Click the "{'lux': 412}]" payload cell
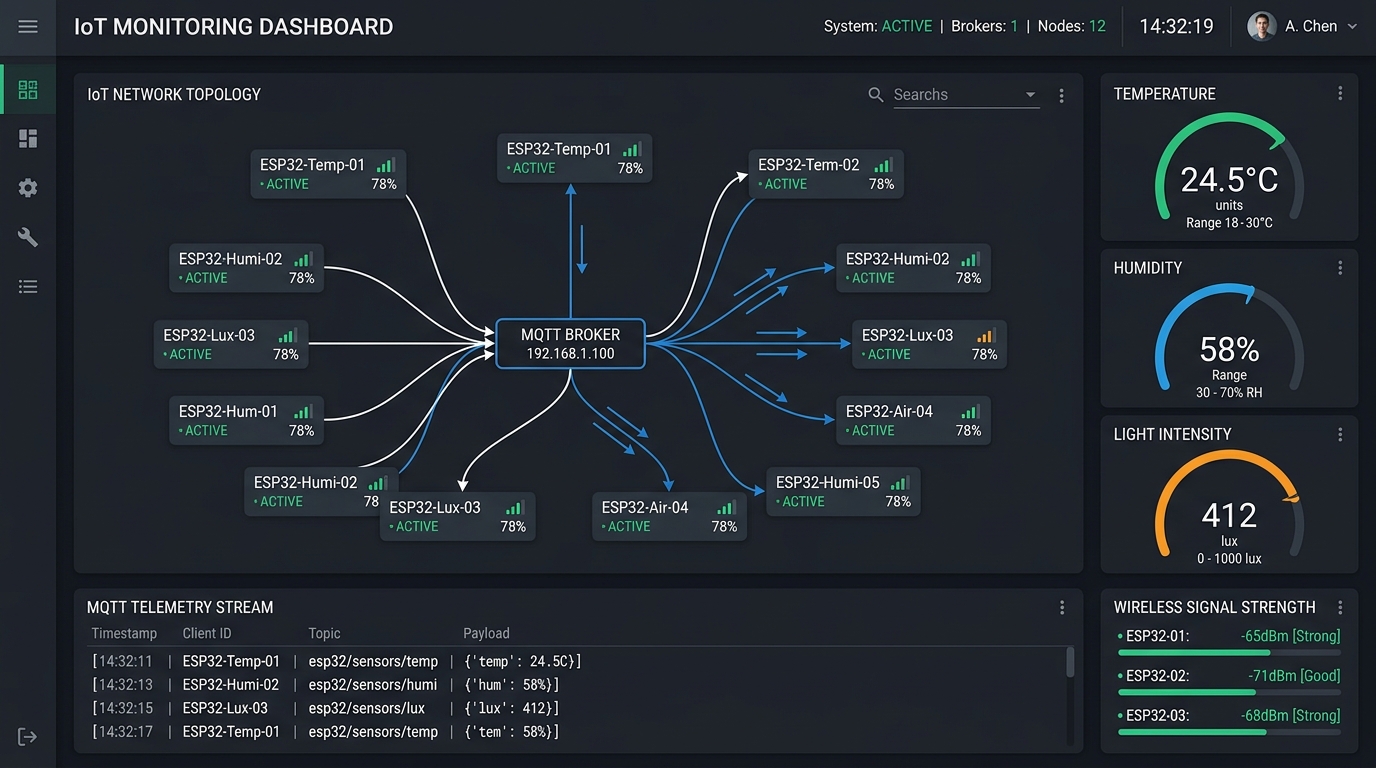The width and height of the screenshot is (1376, 768). [x=512, y=708]
